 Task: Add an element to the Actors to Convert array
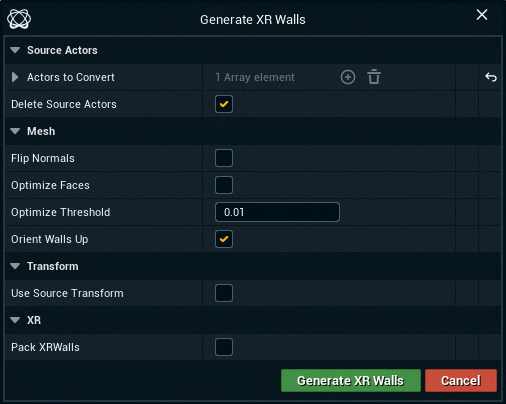pos(348,77)
